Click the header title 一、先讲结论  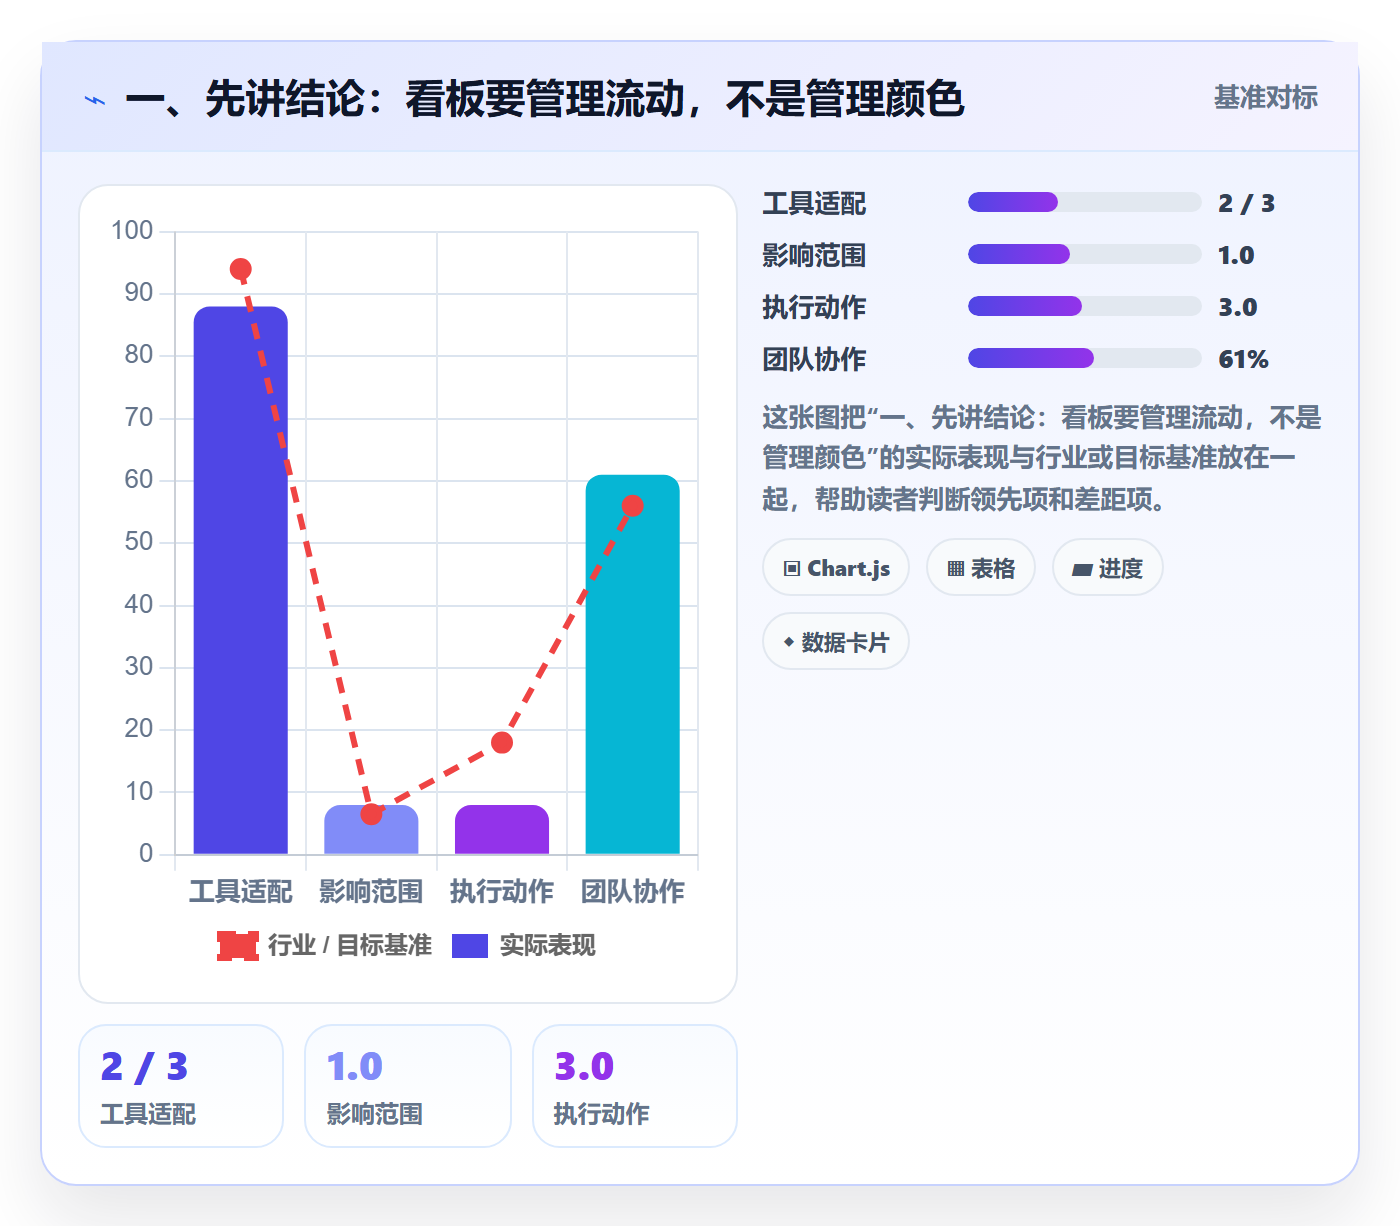pyautogui.click(x=545, y=99)
